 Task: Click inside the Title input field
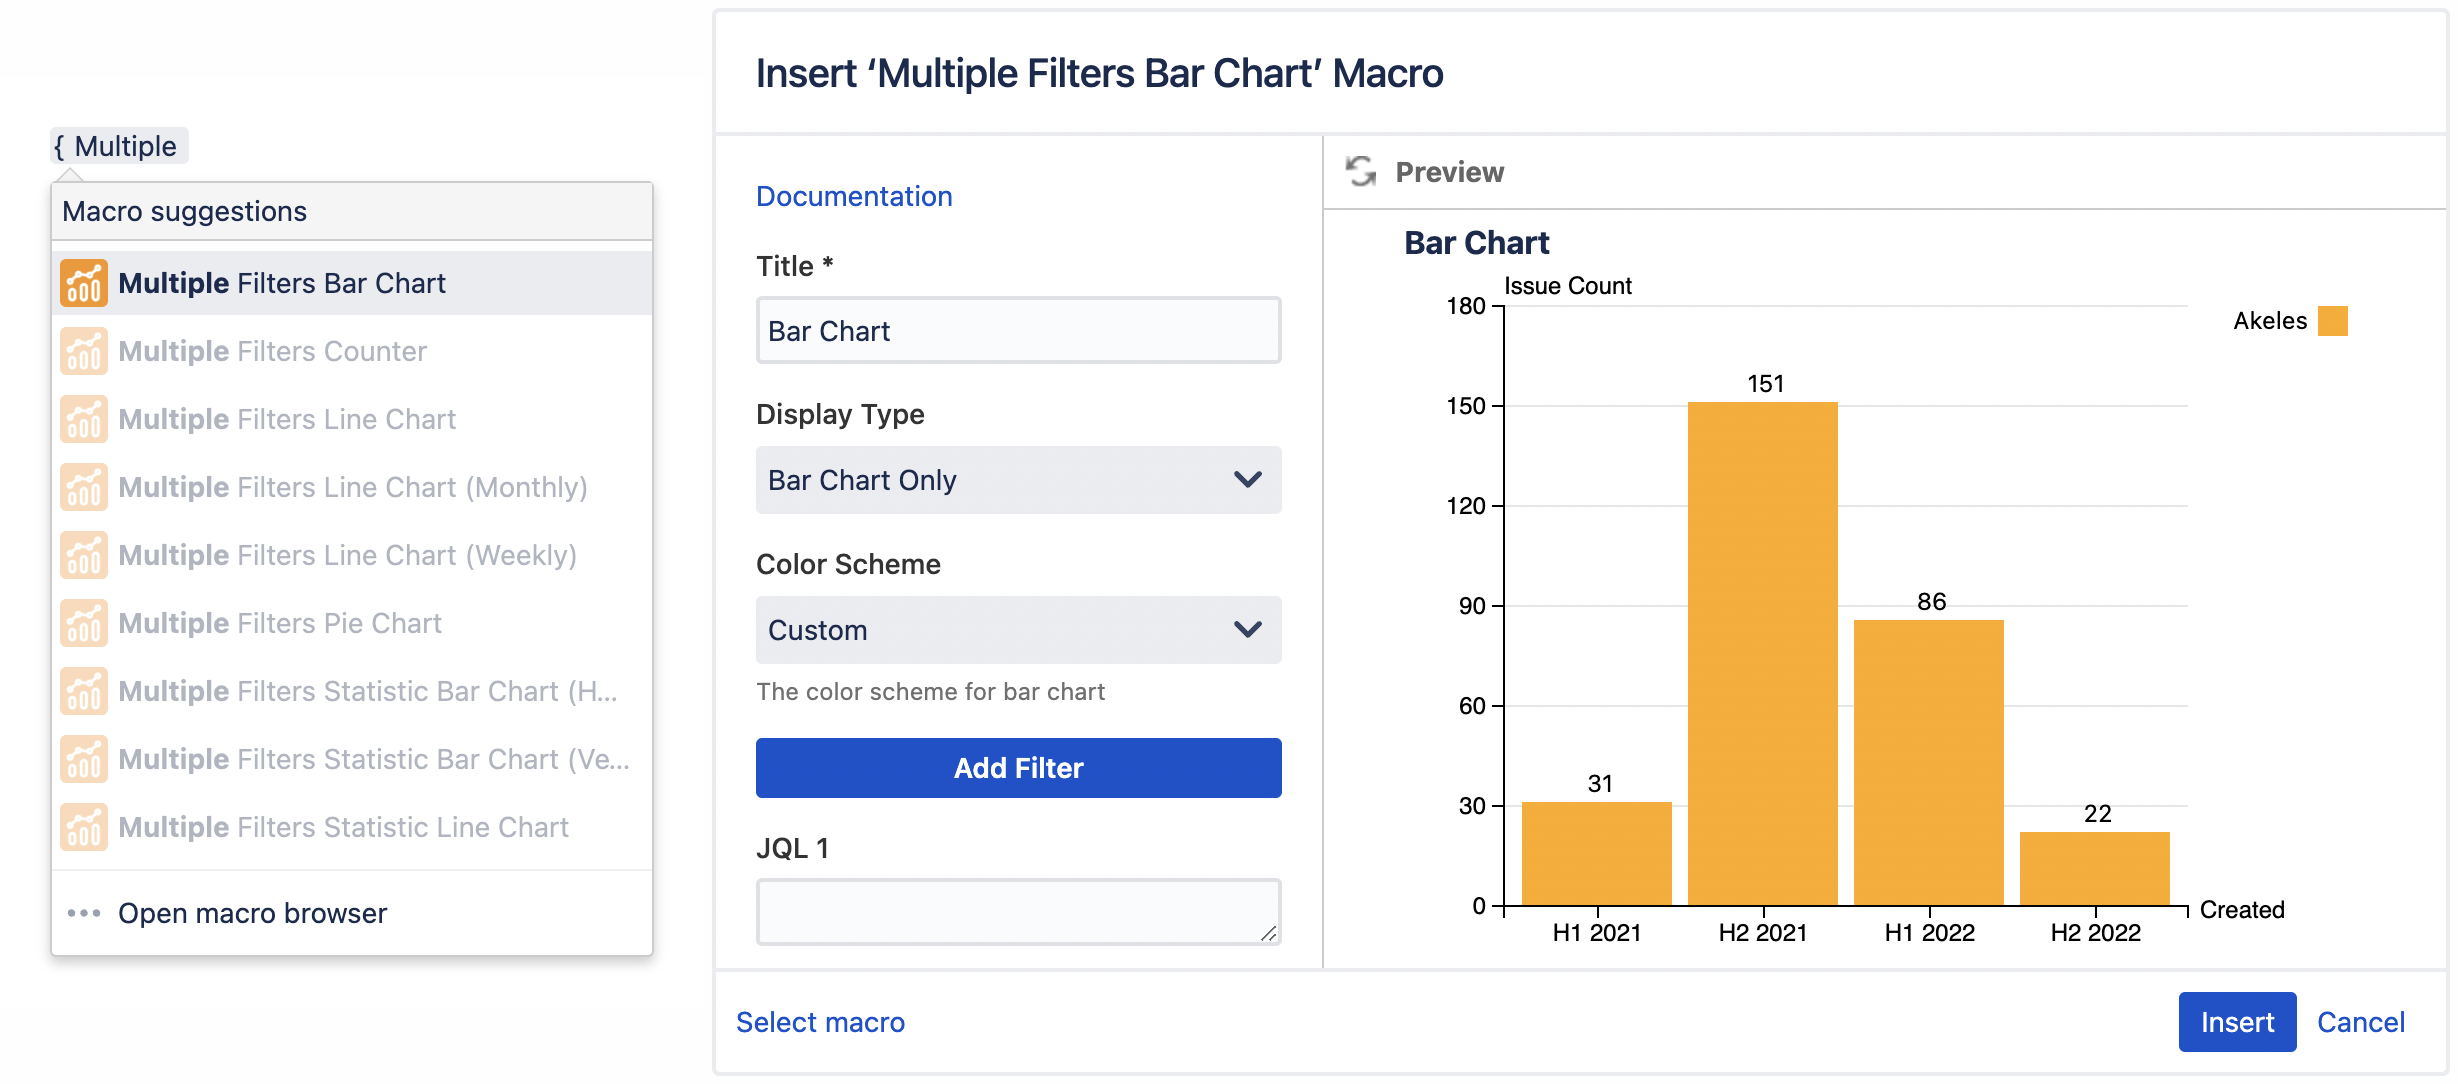tap(1017, 330)
